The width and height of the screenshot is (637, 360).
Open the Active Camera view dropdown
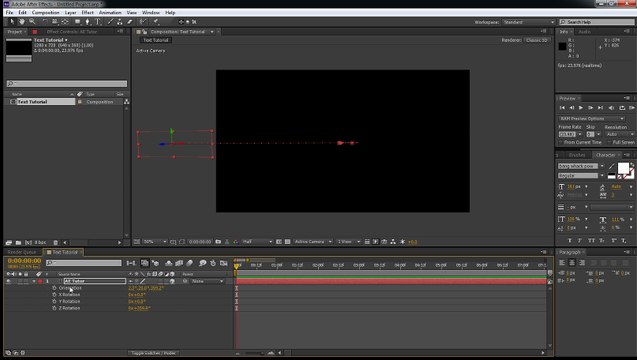coord(313,242)
